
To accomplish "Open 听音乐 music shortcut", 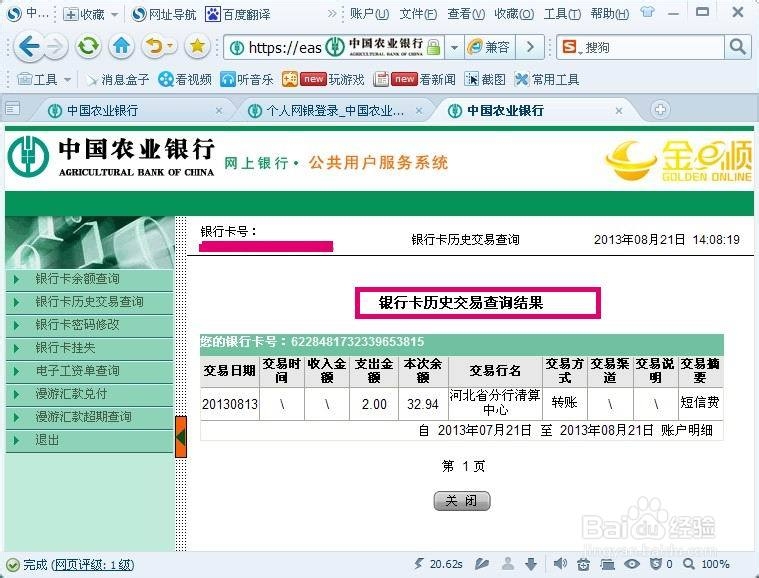I will click(x=247, y=79).
